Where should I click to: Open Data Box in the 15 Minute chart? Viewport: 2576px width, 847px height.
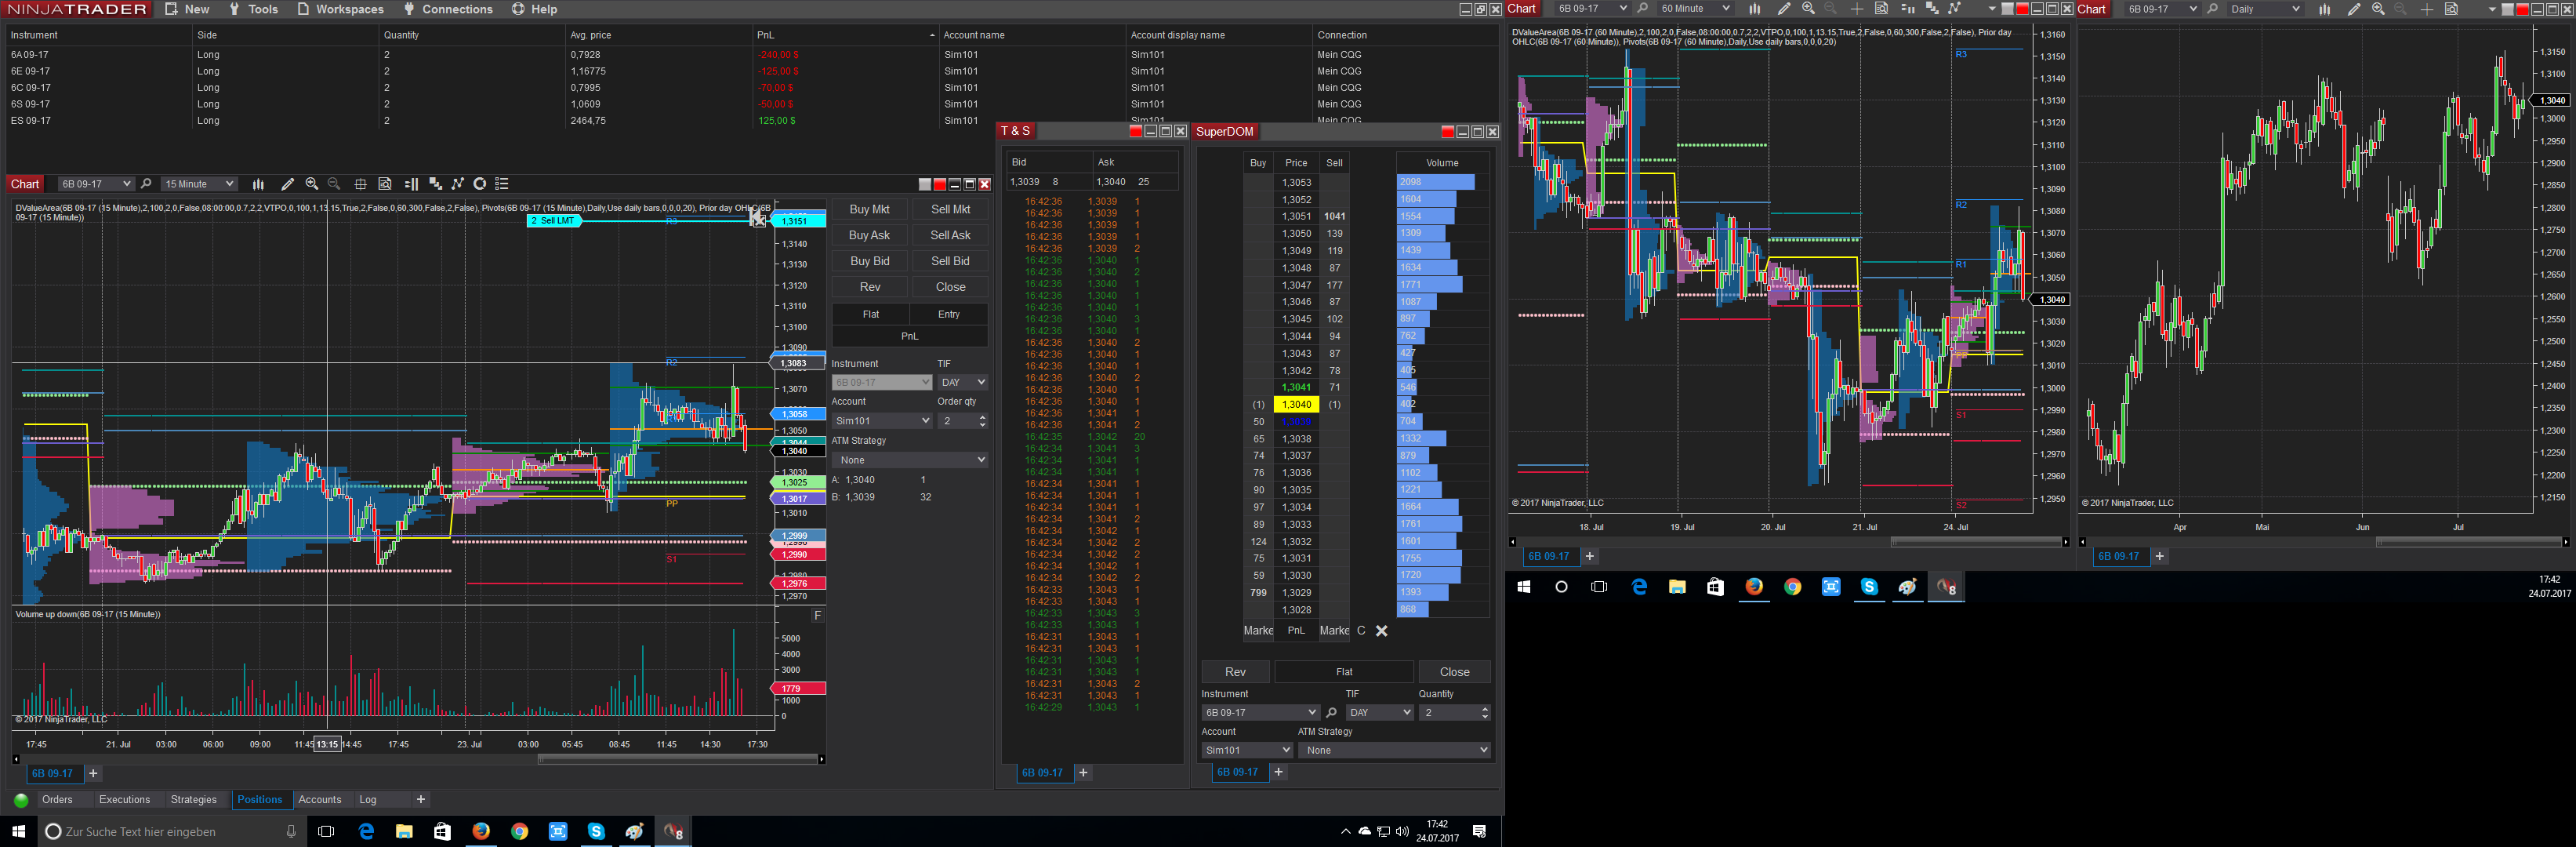coord(385,184)
